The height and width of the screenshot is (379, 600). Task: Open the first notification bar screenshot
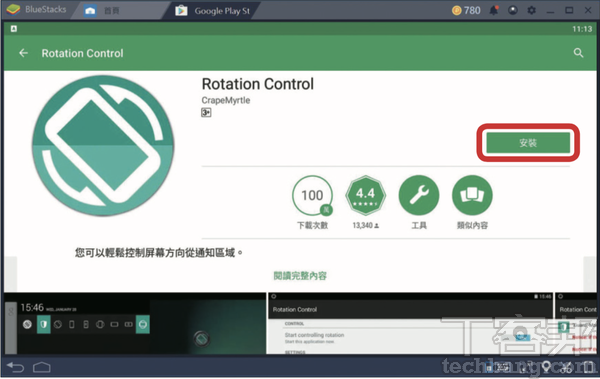135,323
